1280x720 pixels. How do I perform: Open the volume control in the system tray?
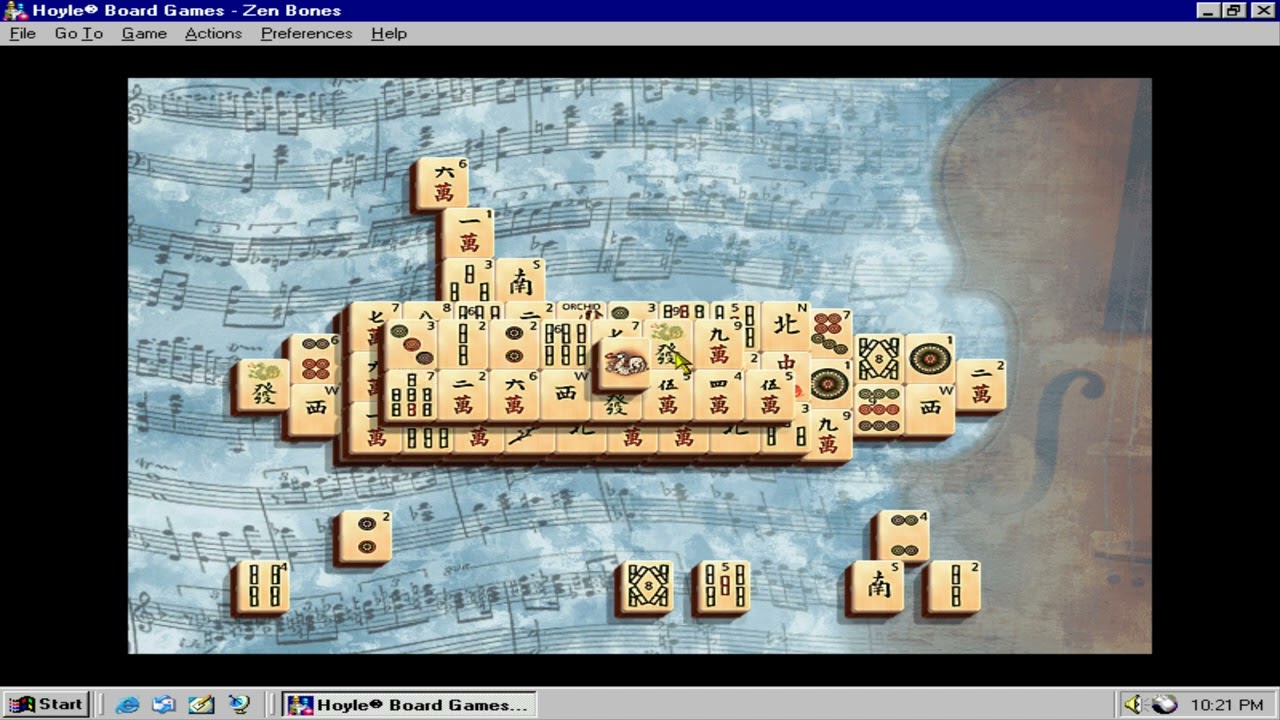coord(1133,704)
